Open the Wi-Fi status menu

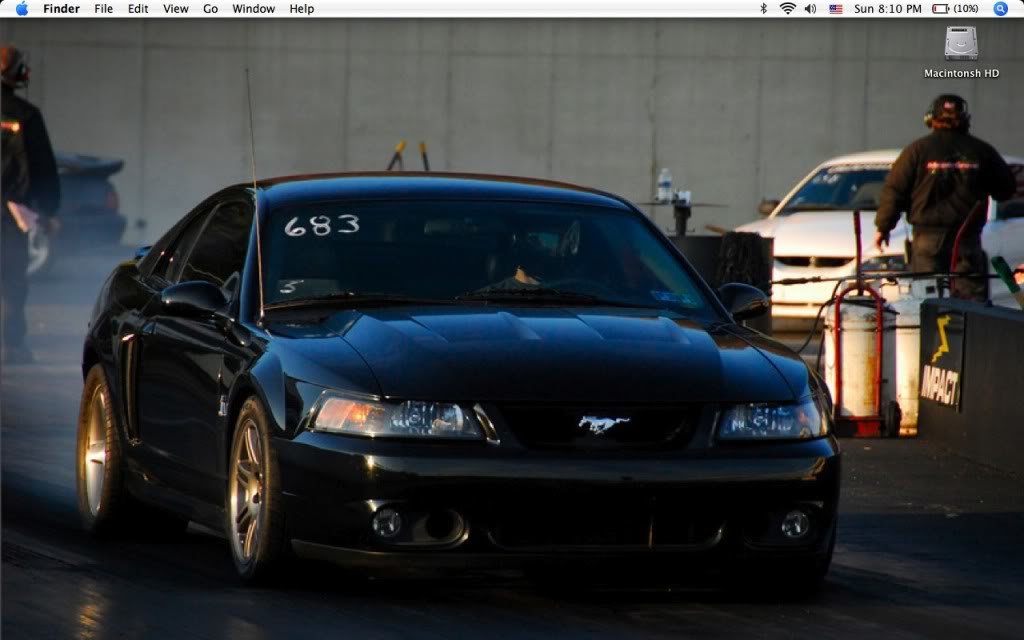788,8
